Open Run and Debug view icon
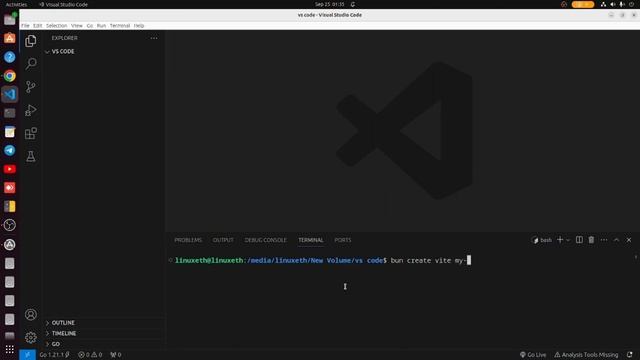 [31, 110]
